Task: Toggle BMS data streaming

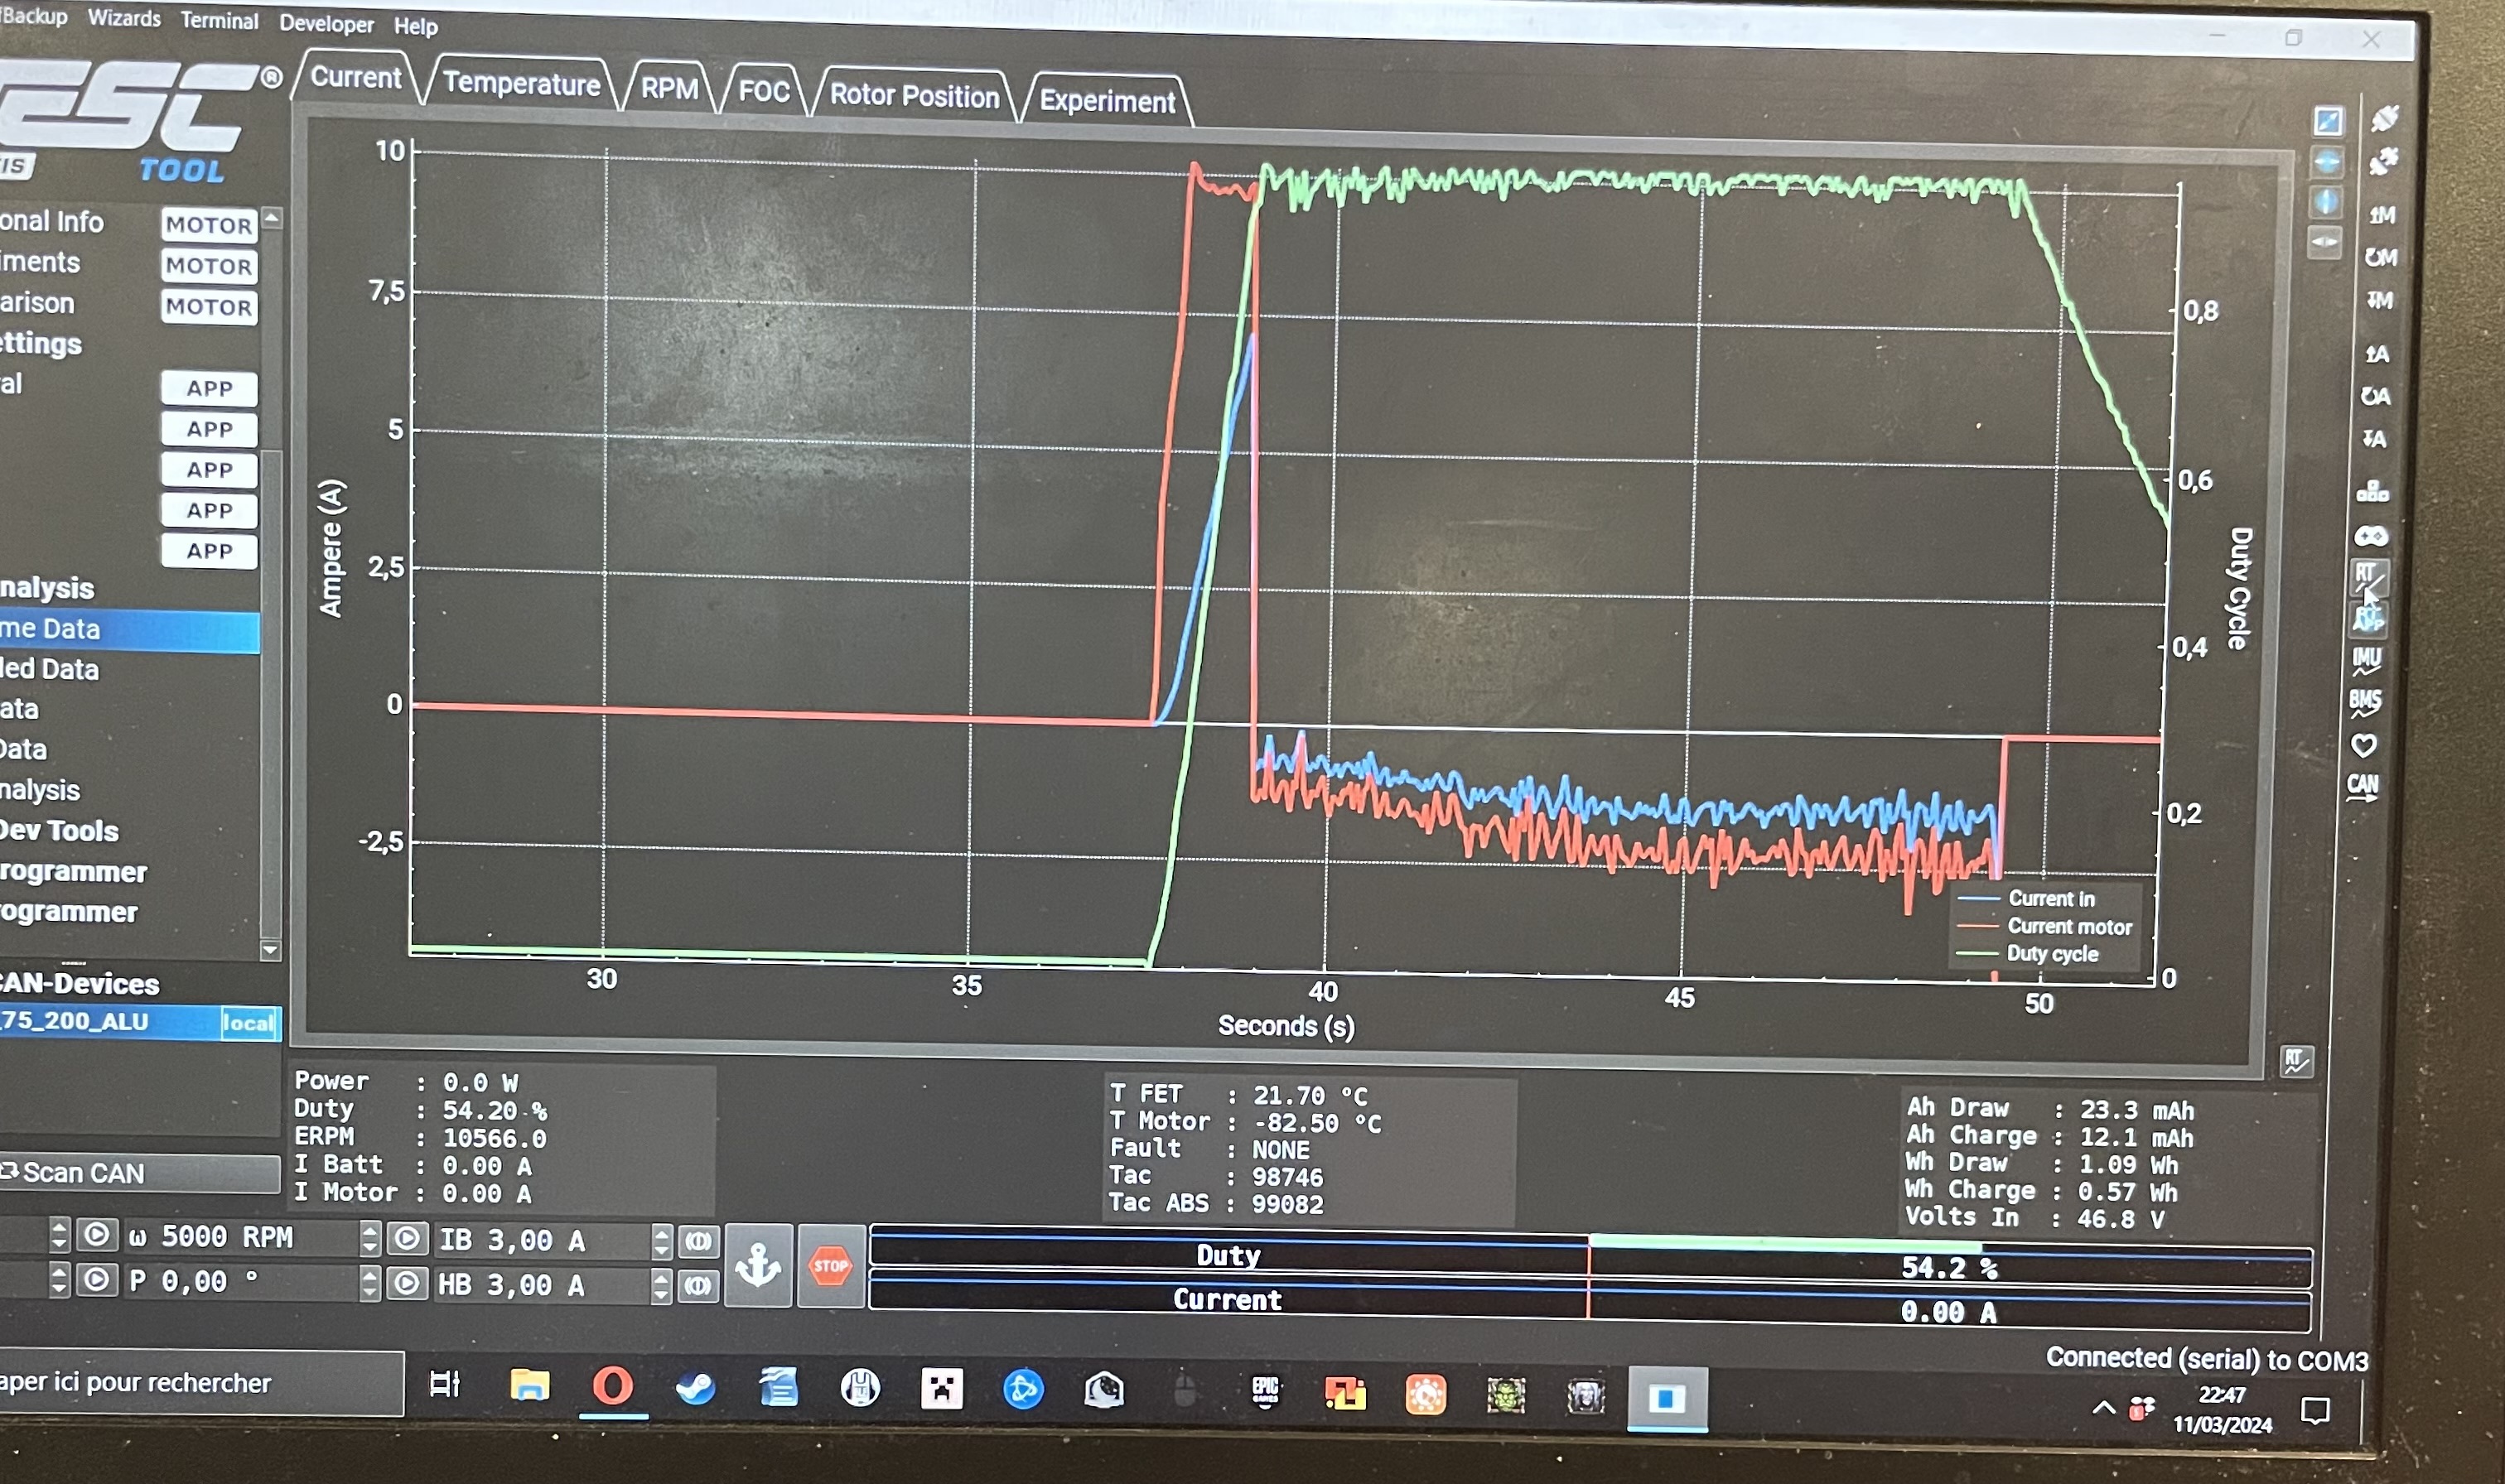Action: click(x=2365, y=702)
